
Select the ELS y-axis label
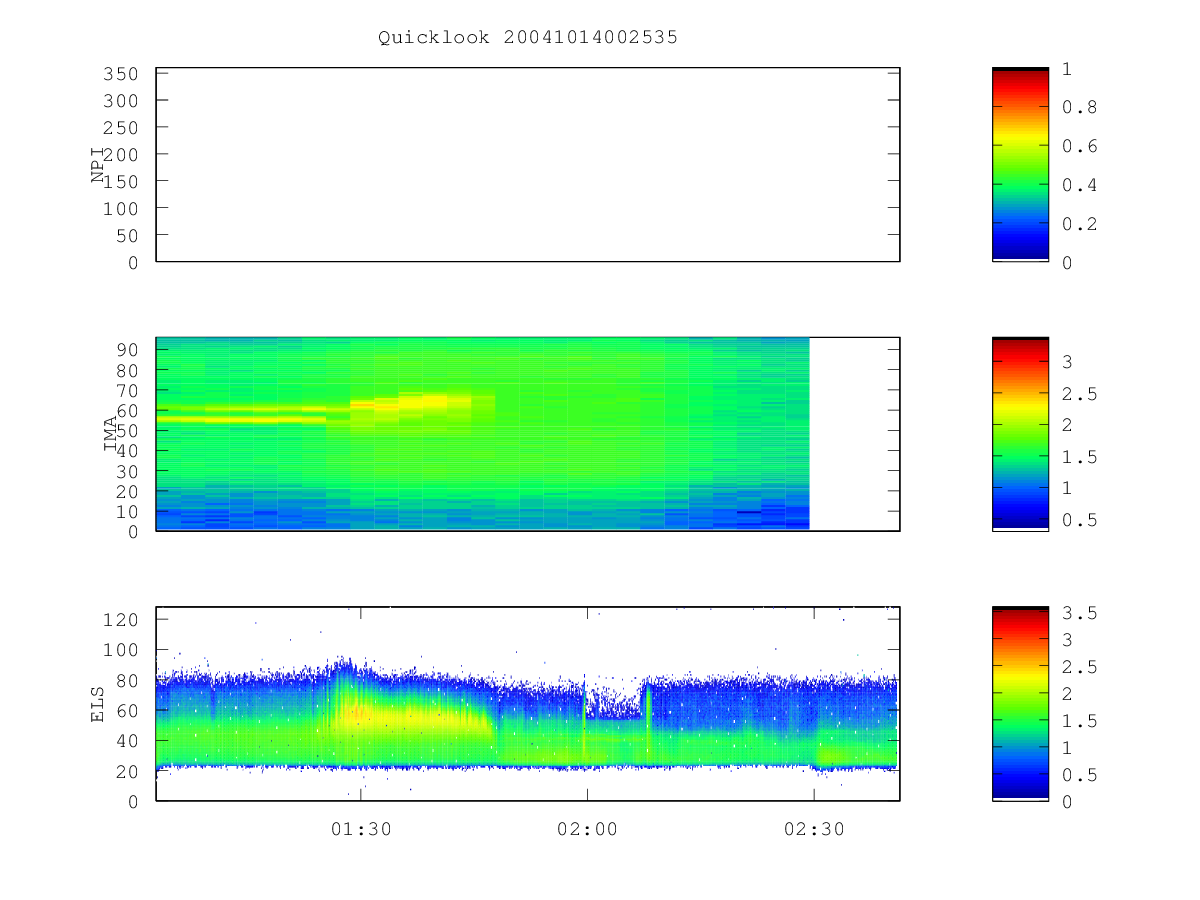tap(98, 704)
